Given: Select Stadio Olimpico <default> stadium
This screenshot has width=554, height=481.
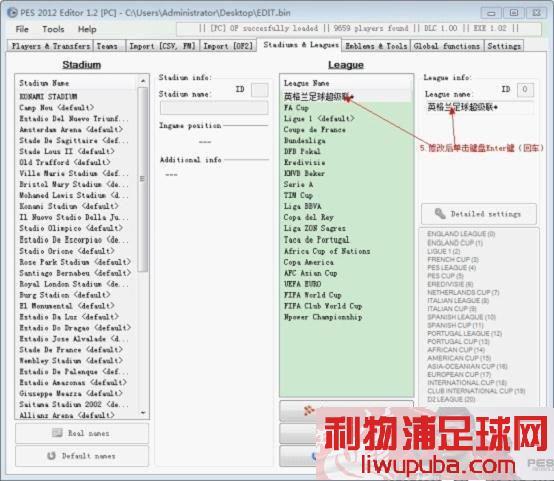Looking at the screenshot, I should pos(77,228).
